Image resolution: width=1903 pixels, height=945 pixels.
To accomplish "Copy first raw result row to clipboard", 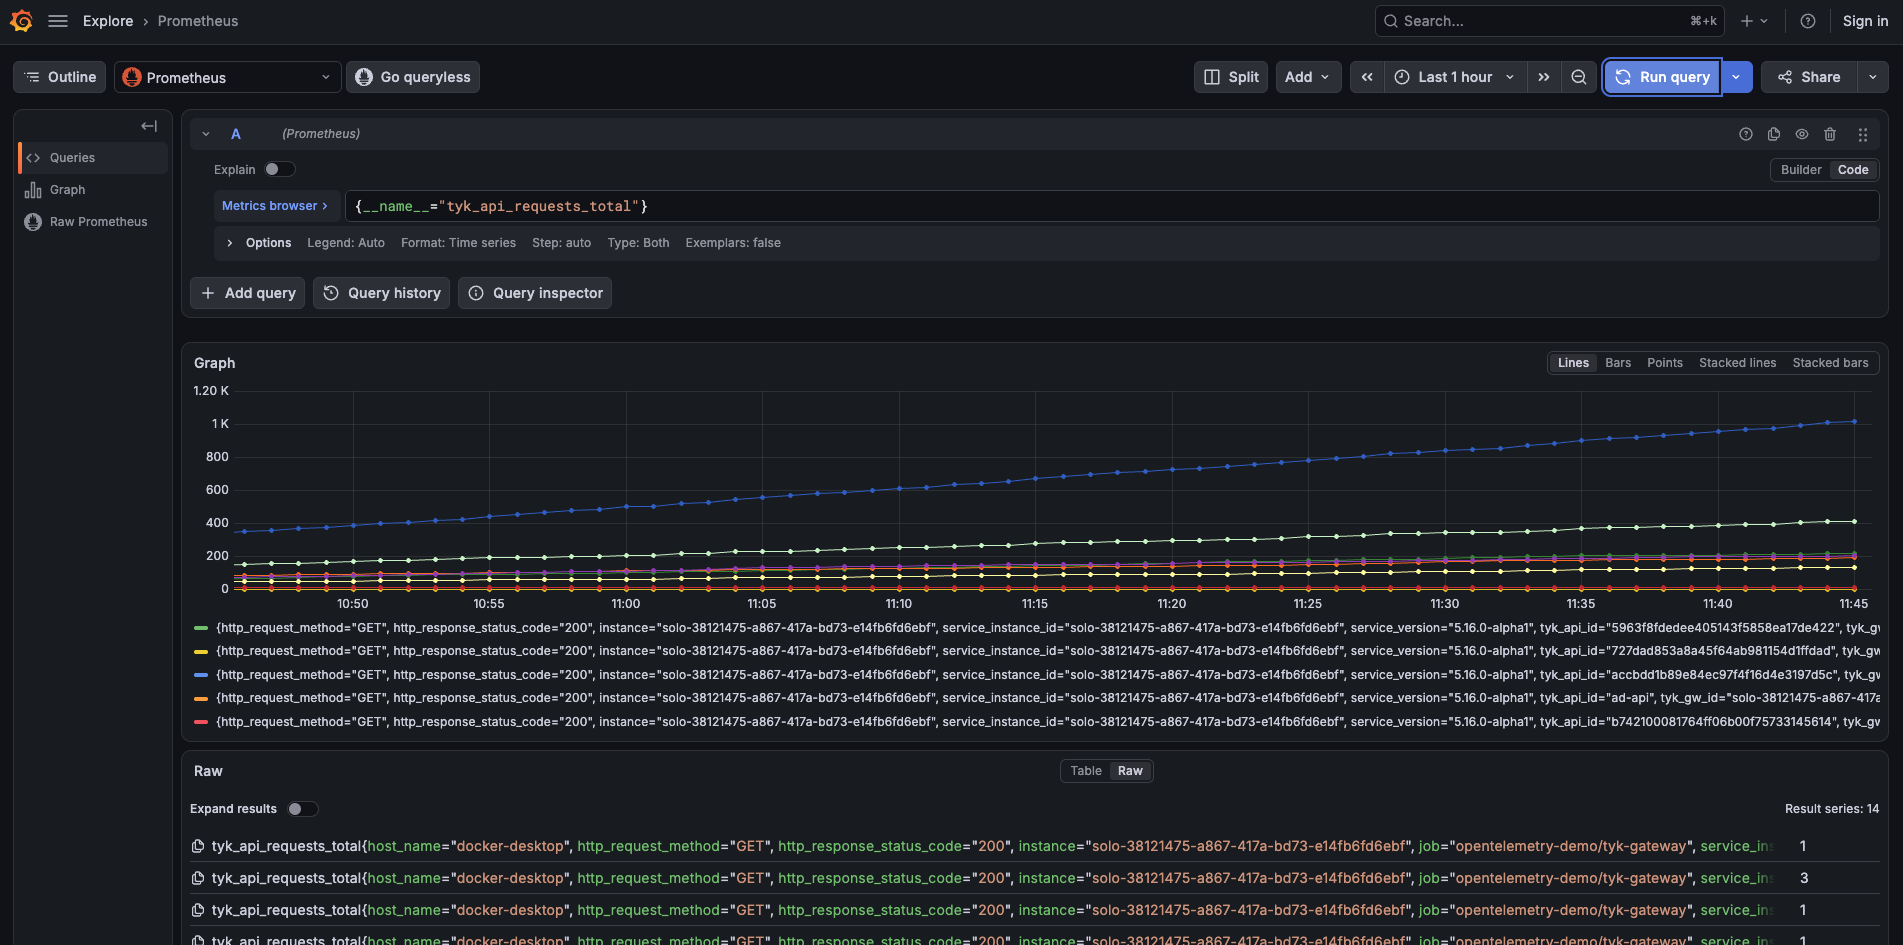I will pyautogui.click(x=198, y=846).
